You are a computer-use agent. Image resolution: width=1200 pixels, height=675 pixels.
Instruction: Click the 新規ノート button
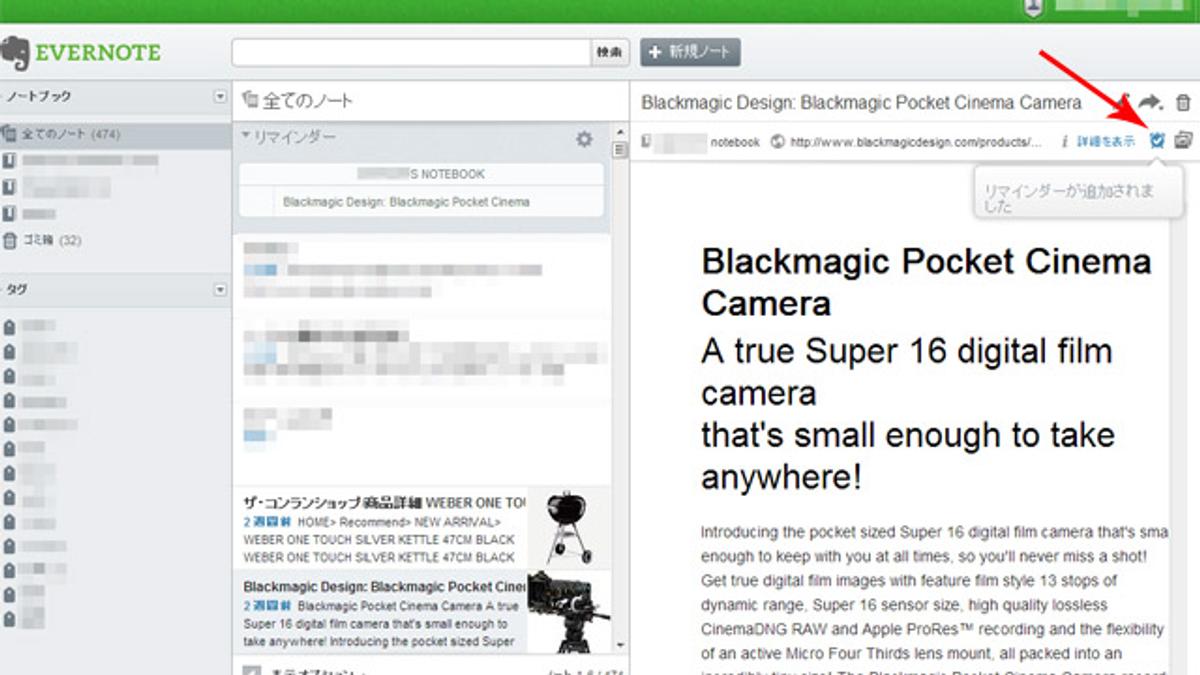690,52
